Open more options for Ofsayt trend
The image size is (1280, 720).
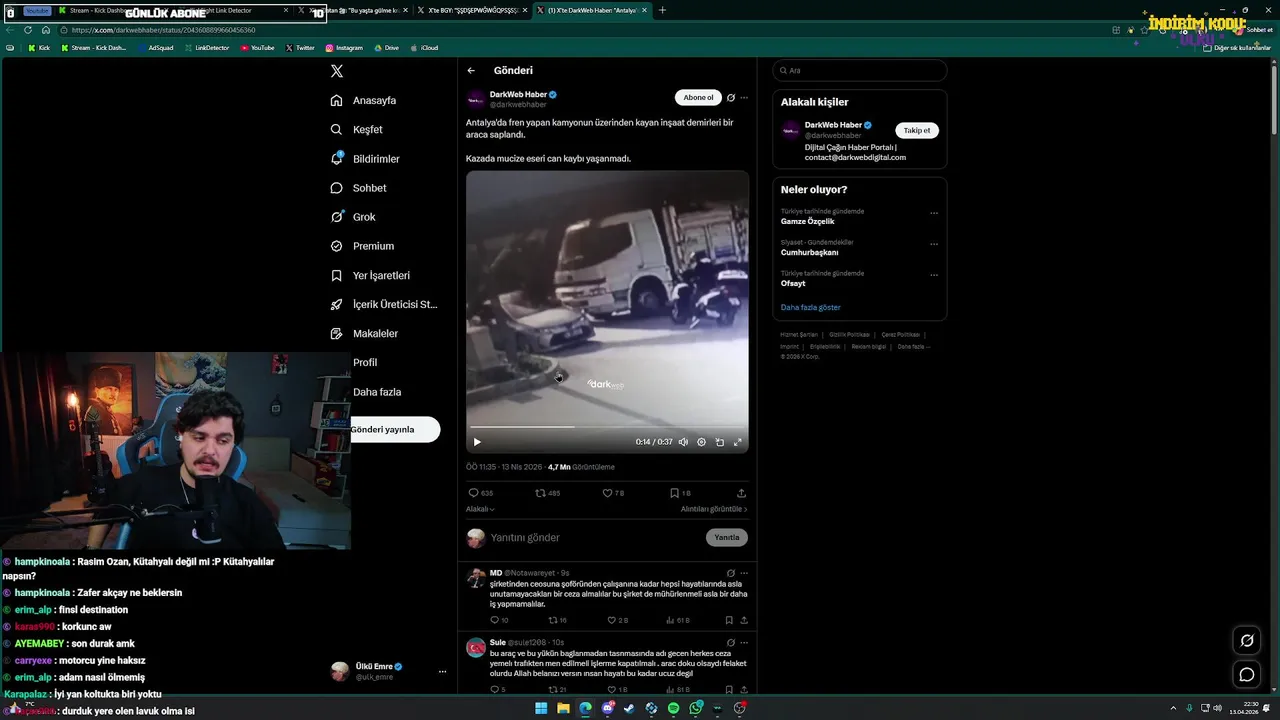pyautogui.click(x=934, y=275)
